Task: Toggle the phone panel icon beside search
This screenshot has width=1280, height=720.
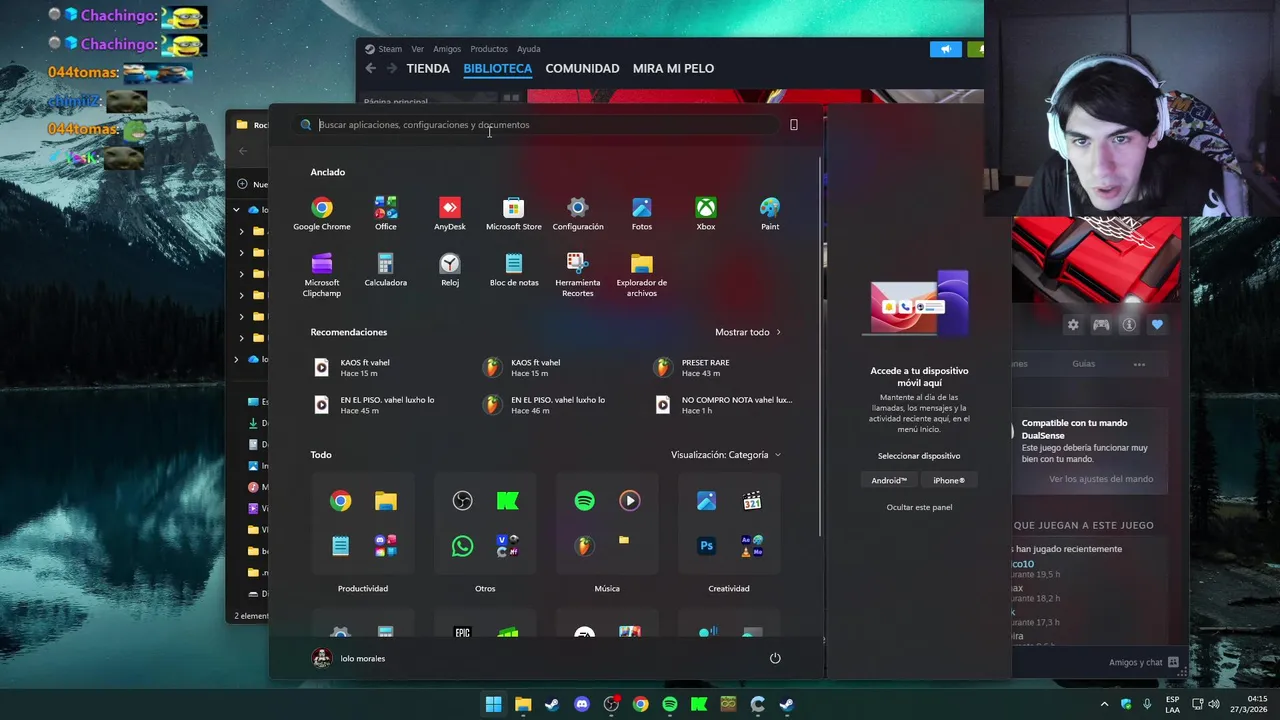Action: [x=794, y=125]
